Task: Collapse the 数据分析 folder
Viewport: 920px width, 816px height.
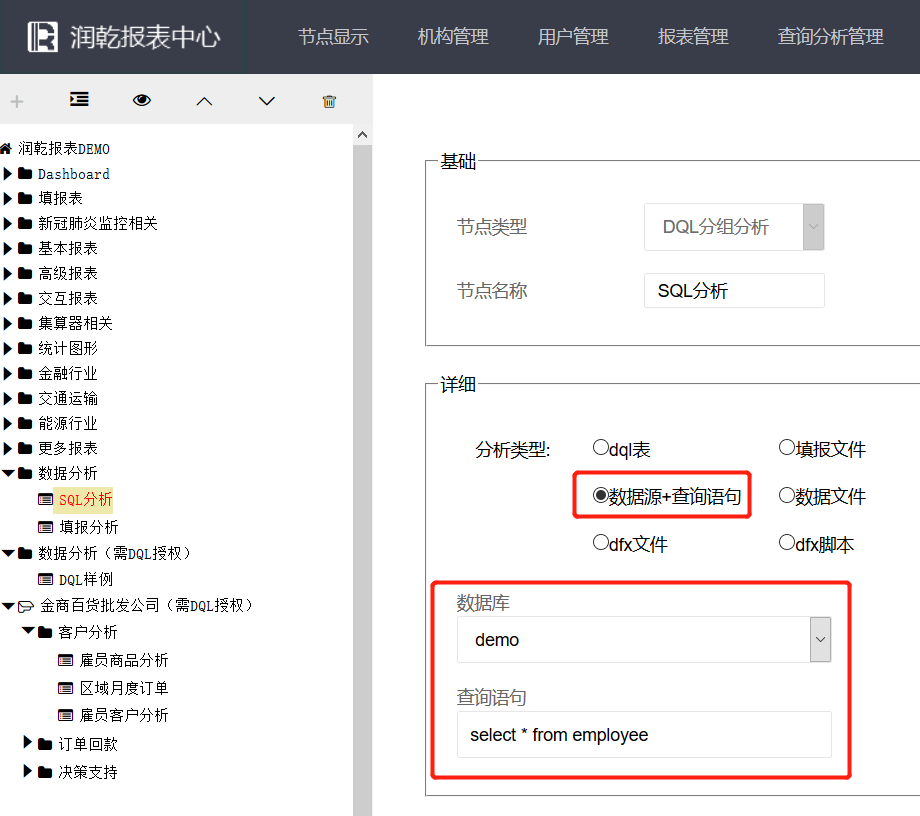Action: tap(9, 473)
